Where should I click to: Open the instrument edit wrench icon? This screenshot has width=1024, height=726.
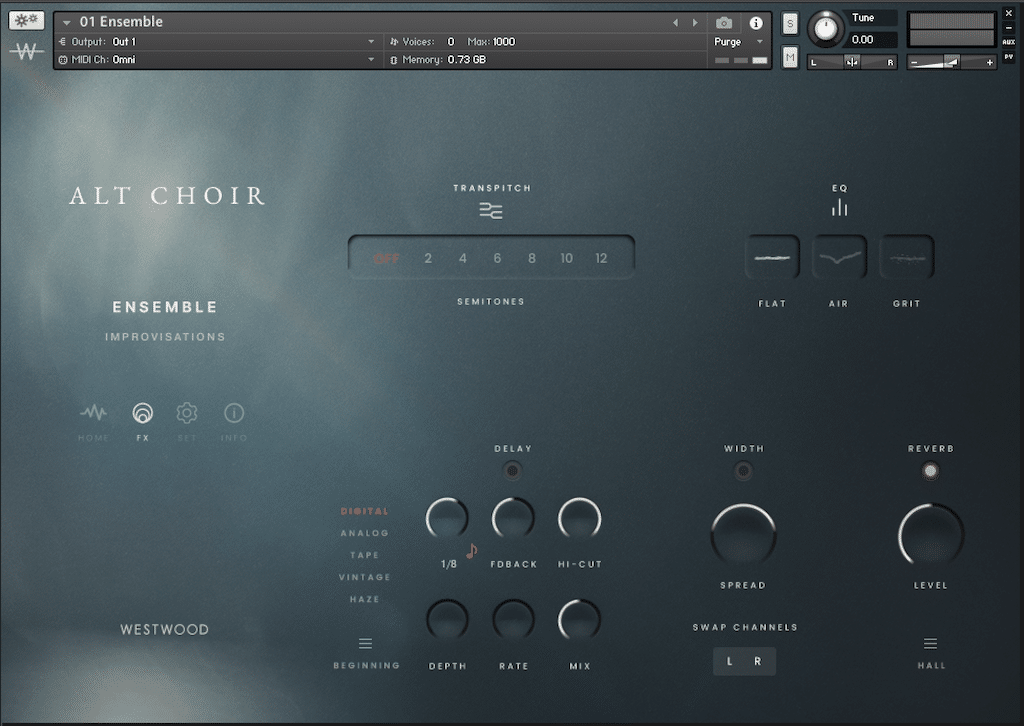26,20
